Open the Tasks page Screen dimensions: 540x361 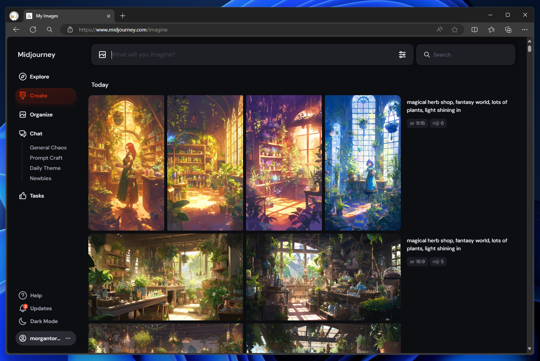coord(31,196)
